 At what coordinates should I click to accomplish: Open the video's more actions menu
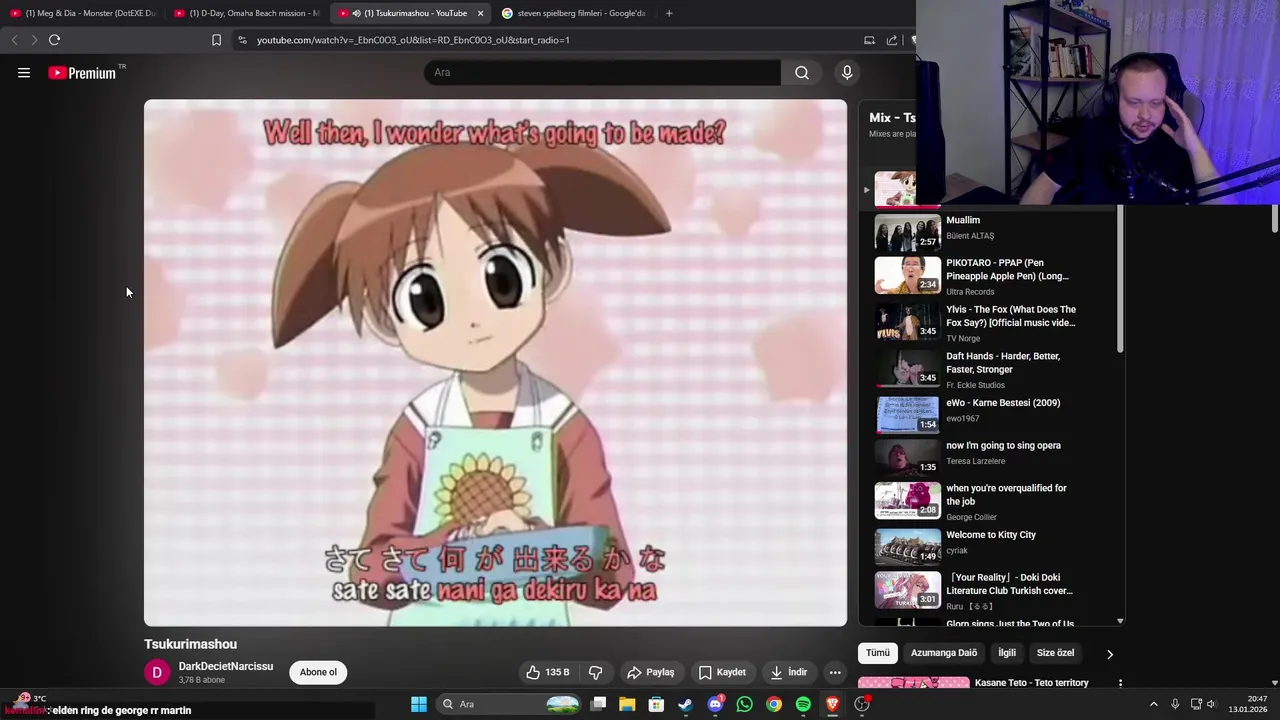pos(835,672)
